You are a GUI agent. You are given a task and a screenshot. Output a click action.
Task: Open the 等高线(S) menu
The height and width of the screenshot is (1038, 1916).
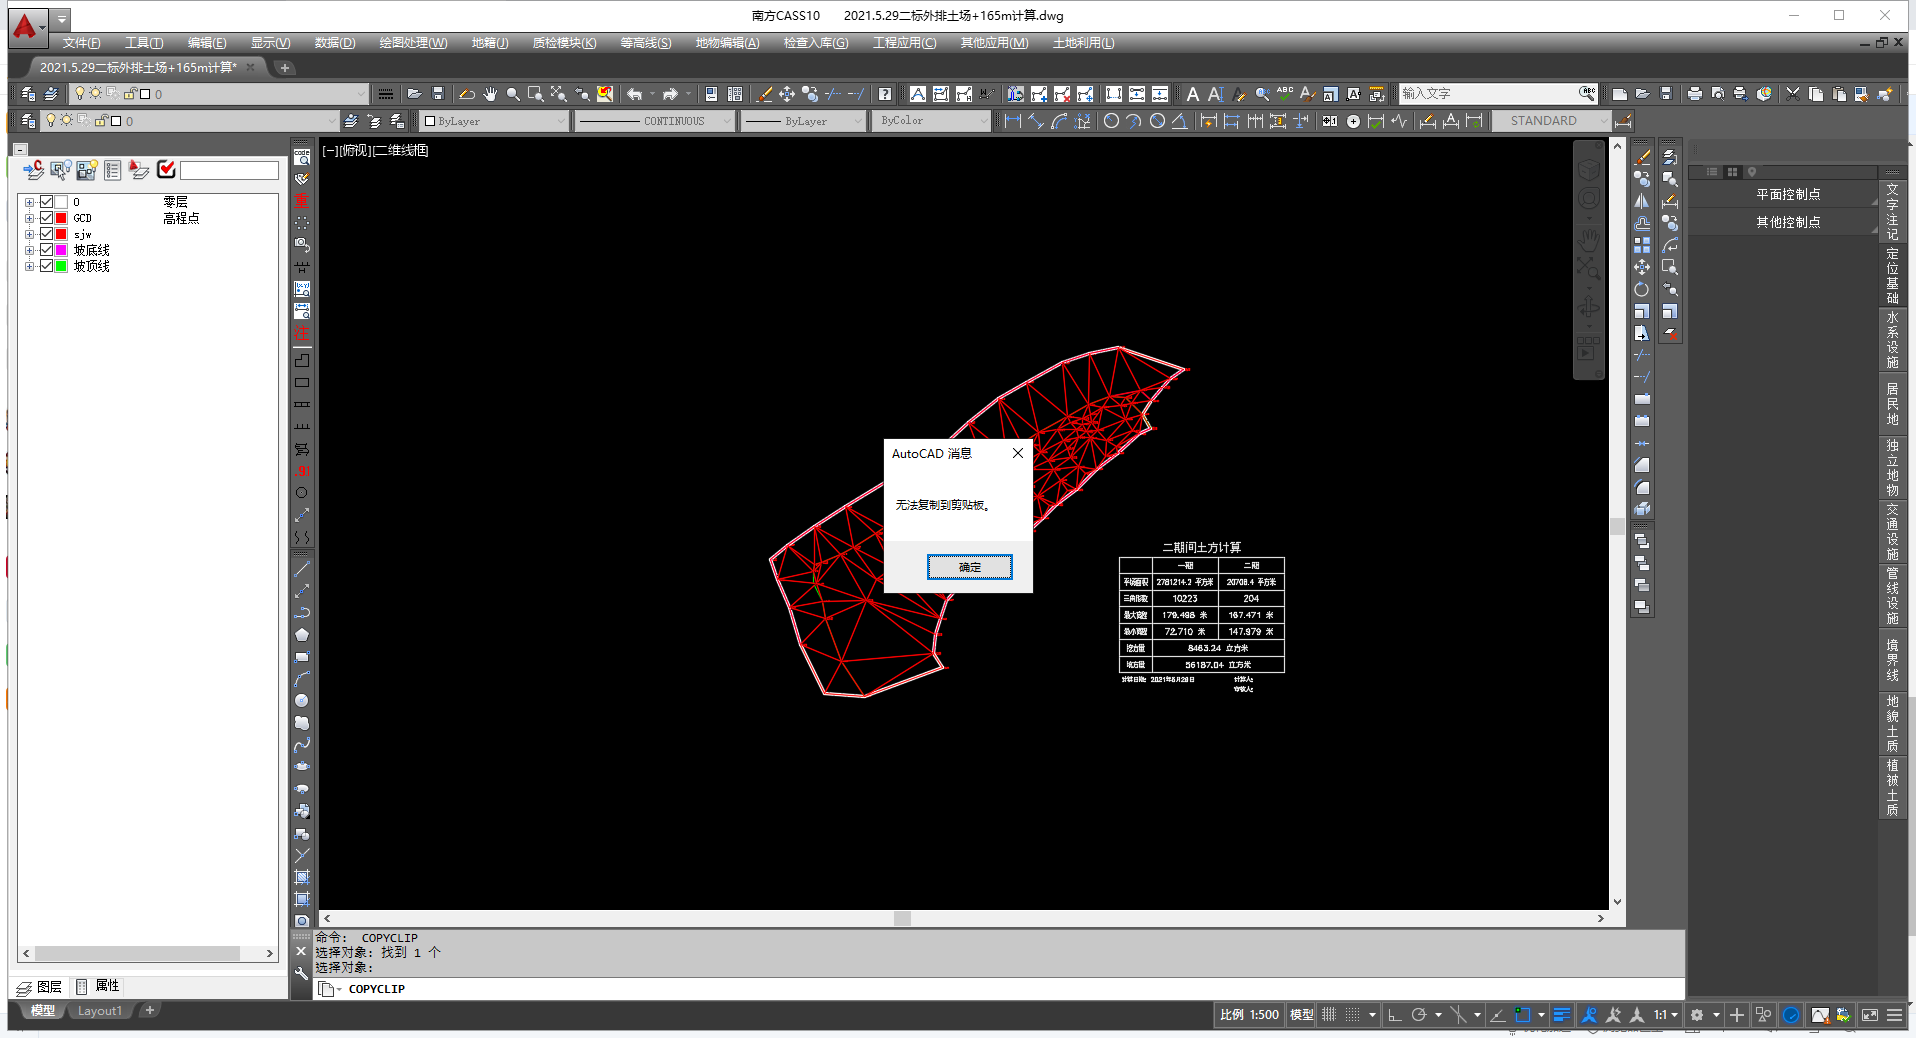(645, 43)
